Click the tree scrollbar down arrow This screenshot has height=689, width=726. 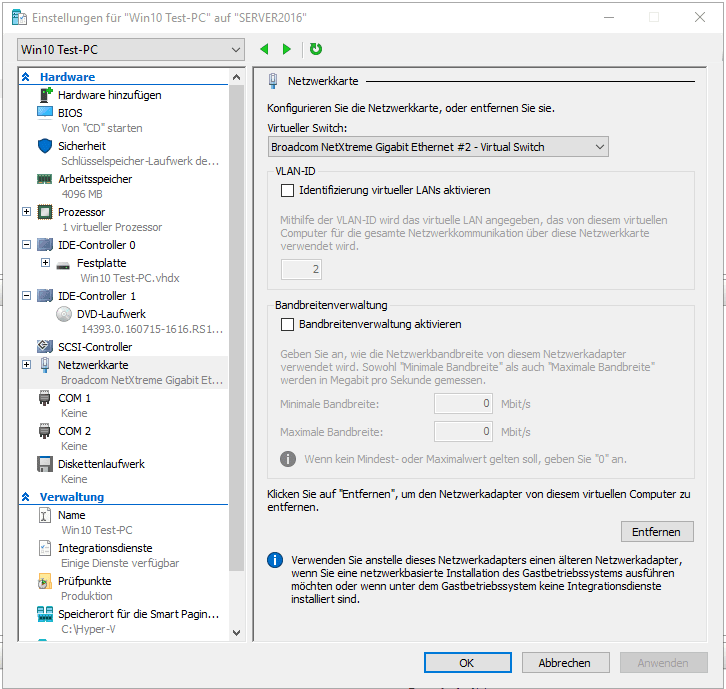tap(237, 633)
